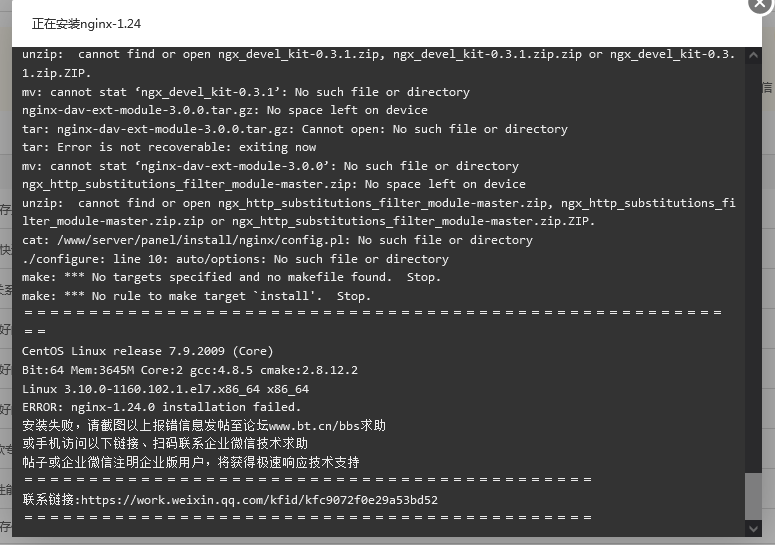Viewport: 775px width, 545px height.
Task: Click the mv cannot stat ngx_devel_kit-0.3.1 line
Action: tap(246, 92)
